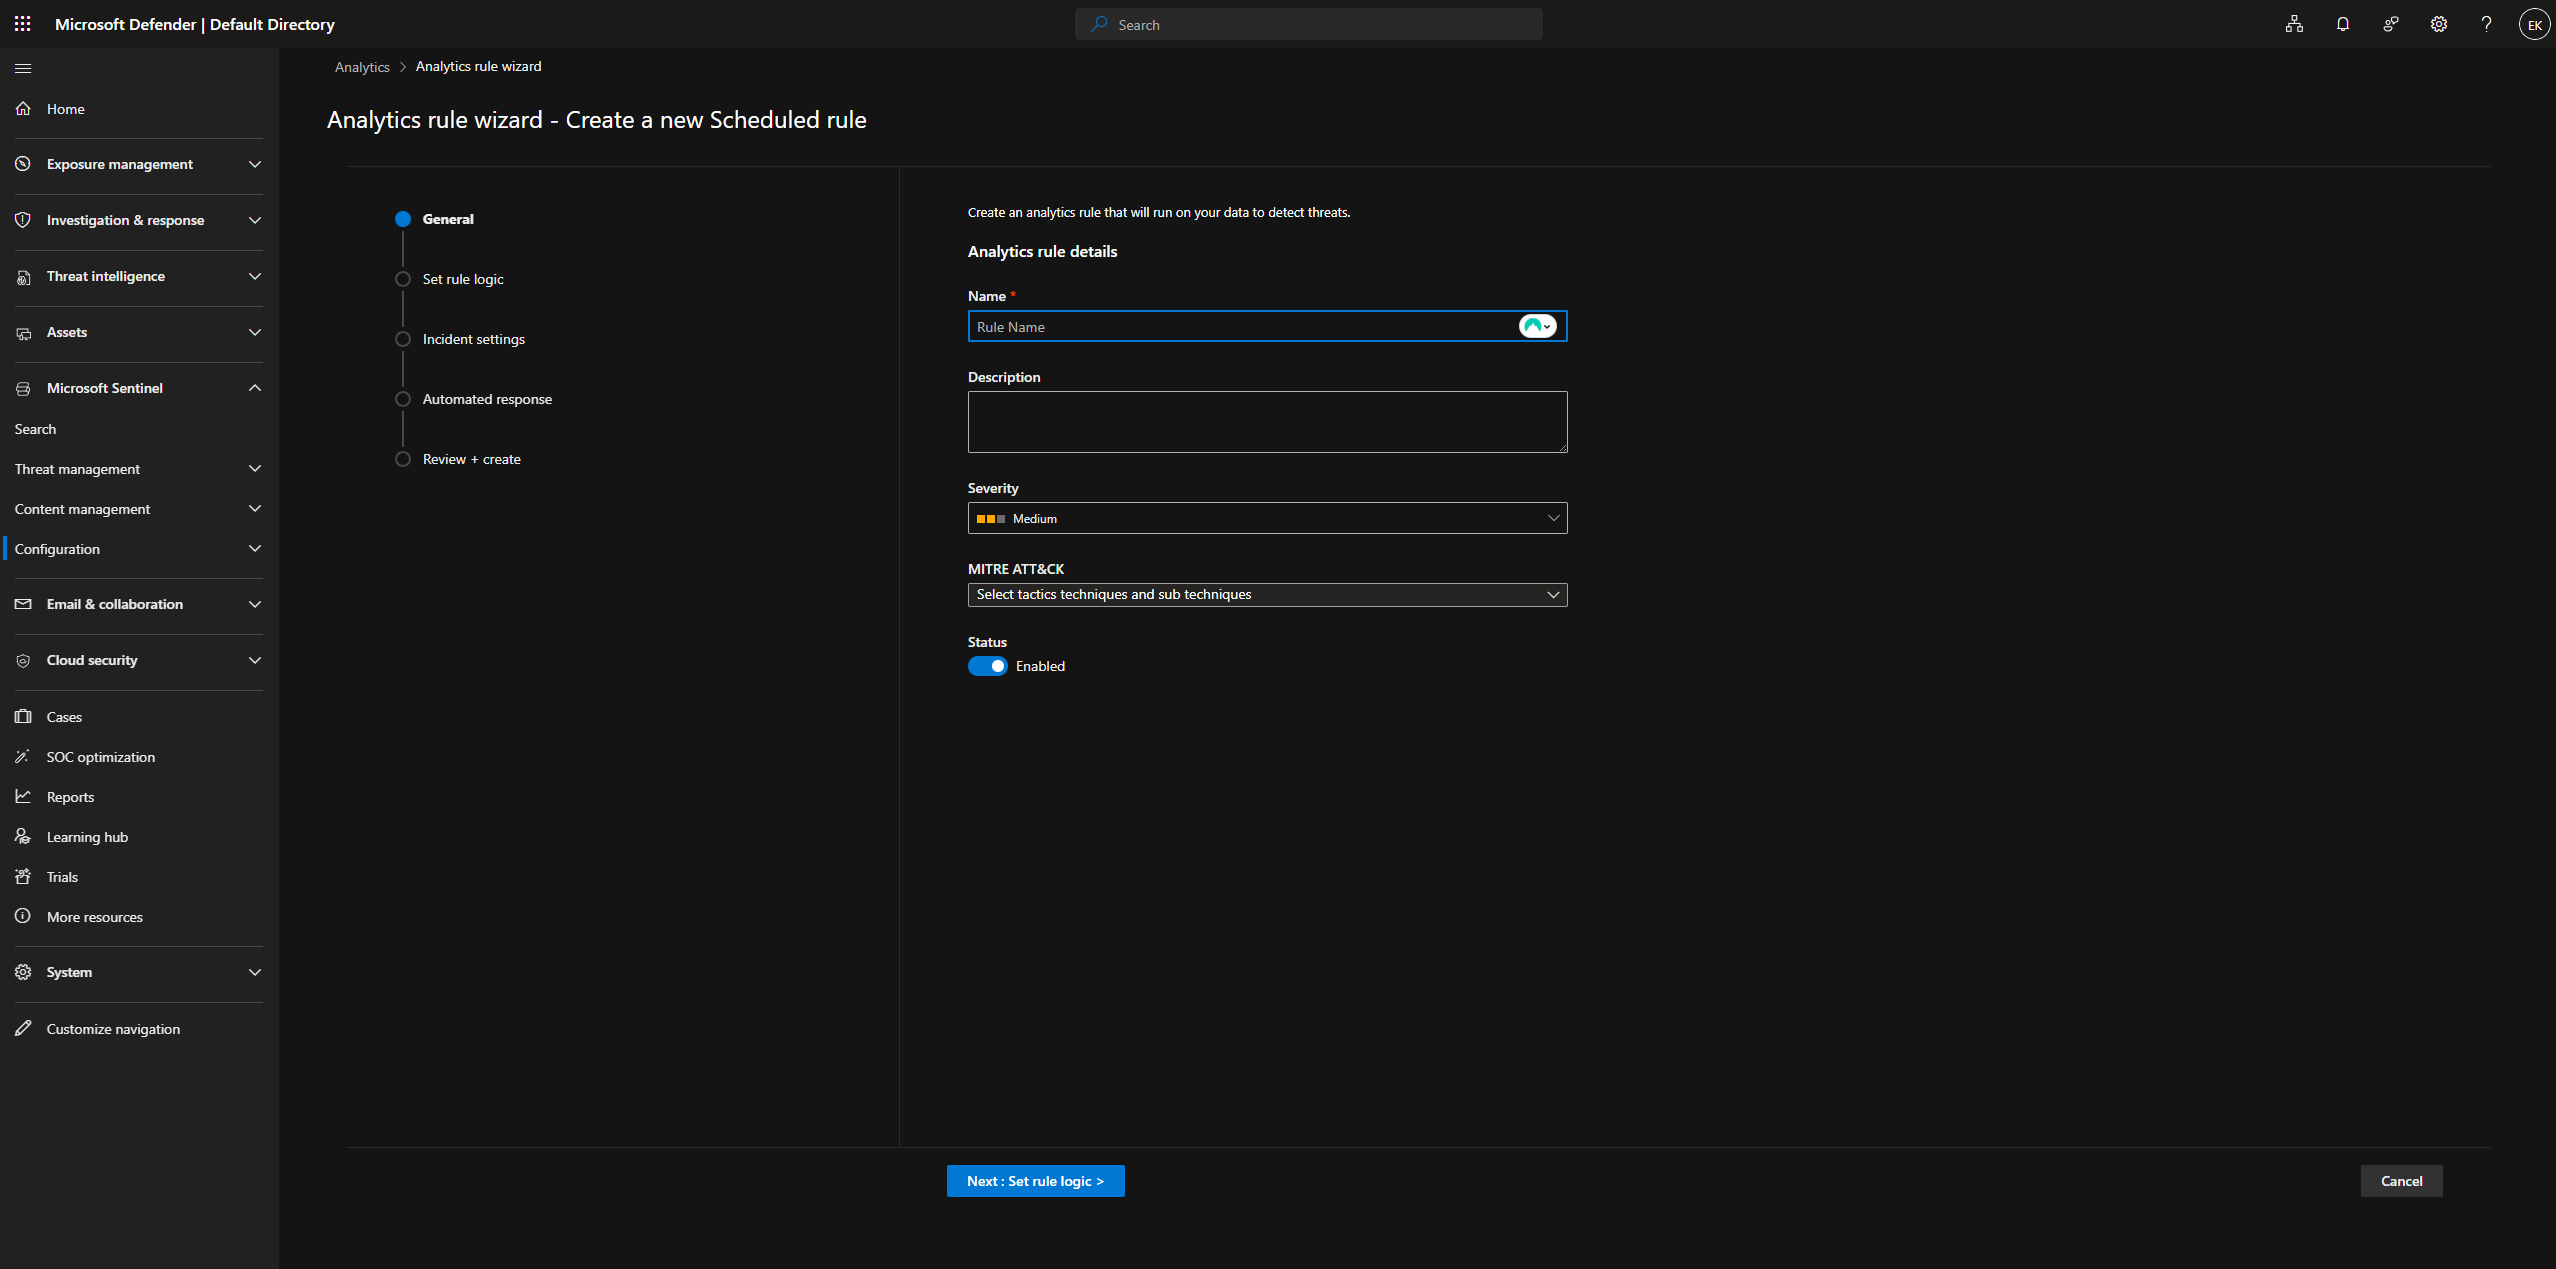Select the Incident settings step
This screenshot has height=1269, width=2556.
473,339
